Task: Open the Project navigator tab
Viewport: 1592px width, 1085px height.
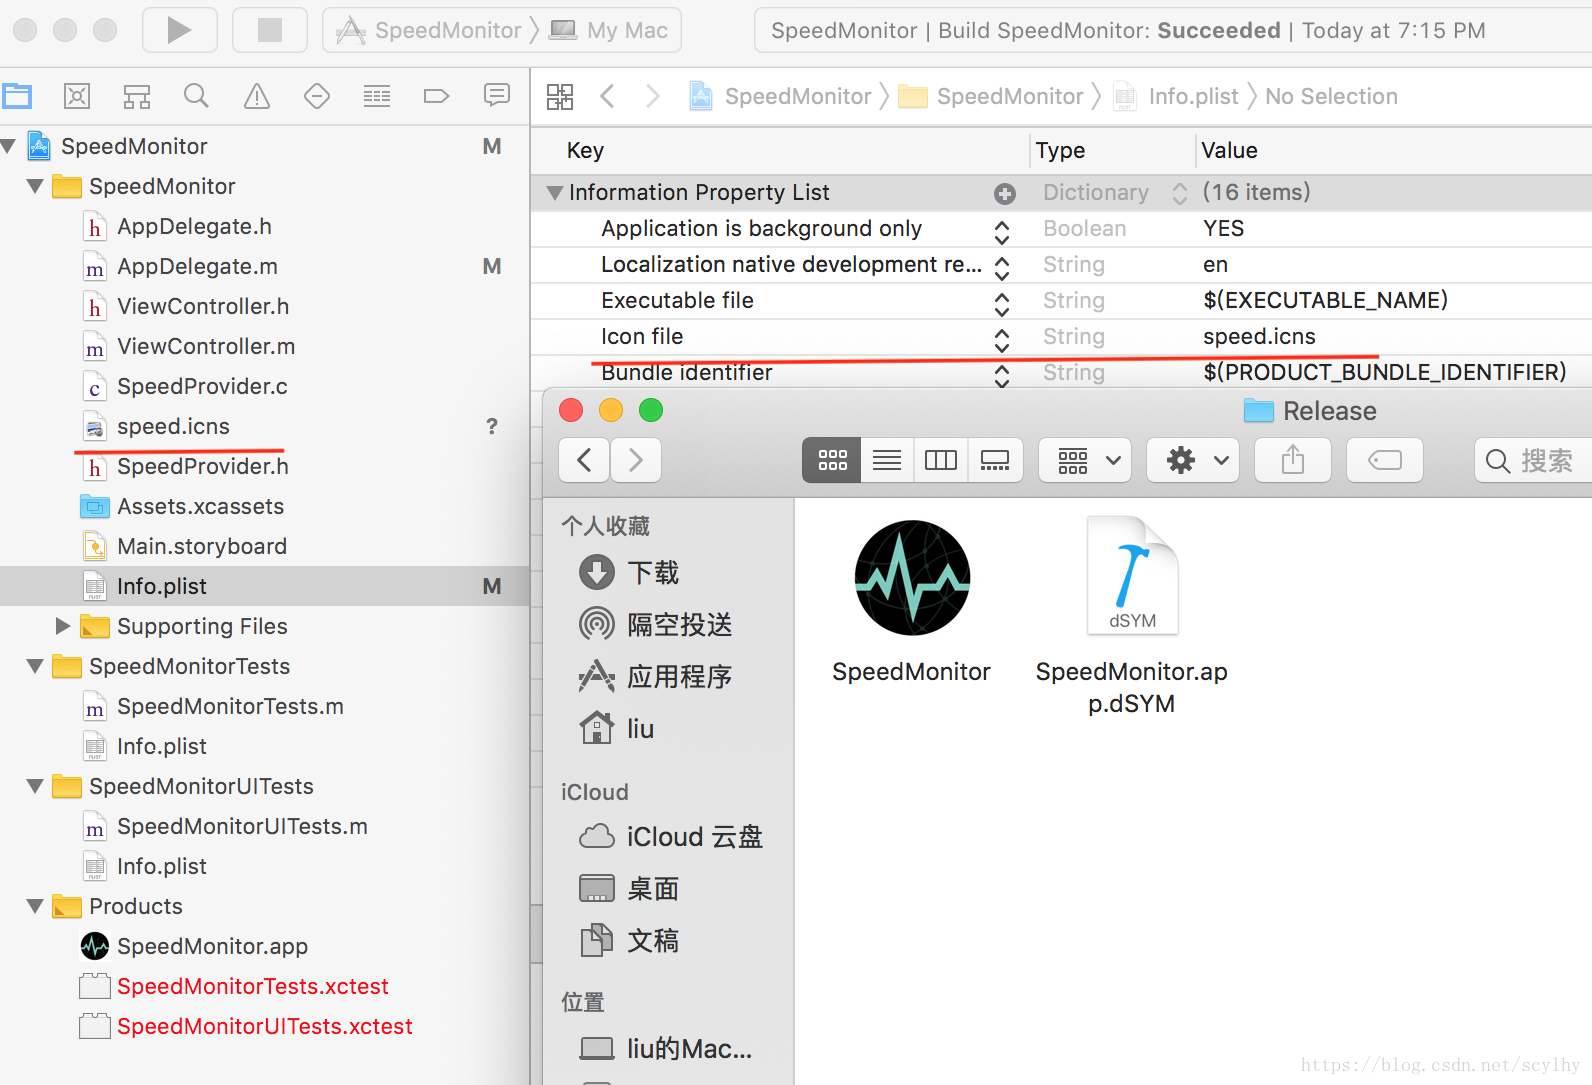Action: click(17, 96)
